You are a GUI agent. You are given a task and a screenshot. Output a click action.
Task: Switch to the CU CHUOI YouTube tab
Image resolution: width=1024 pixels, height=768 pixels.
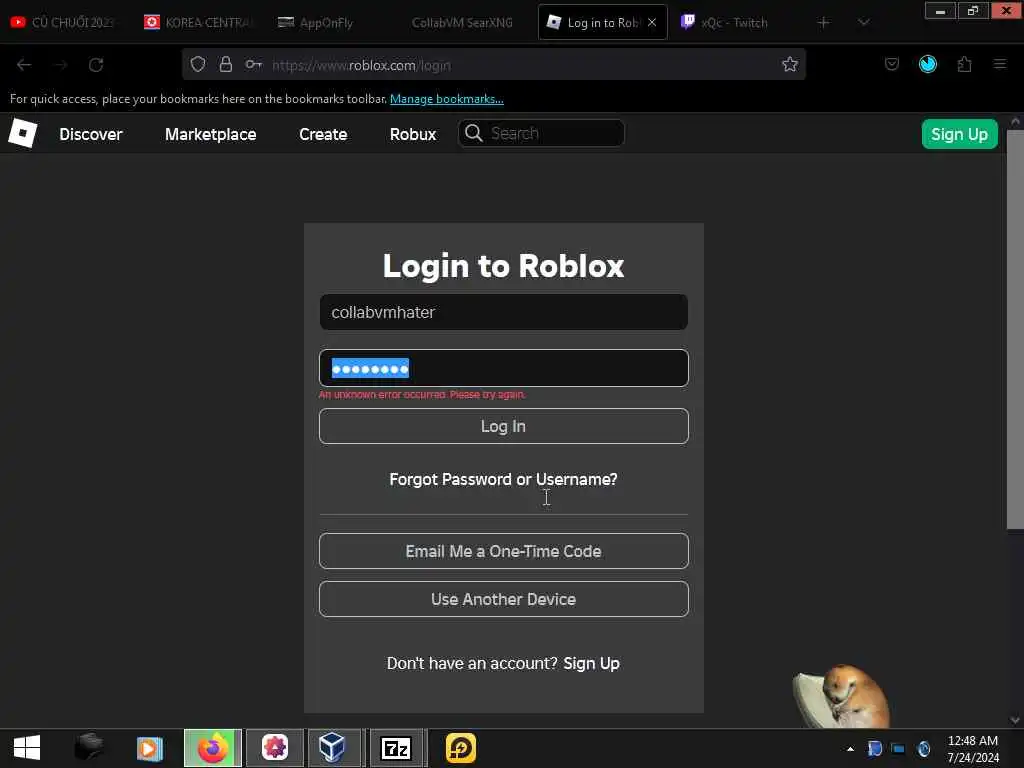[x=63, y=22]
